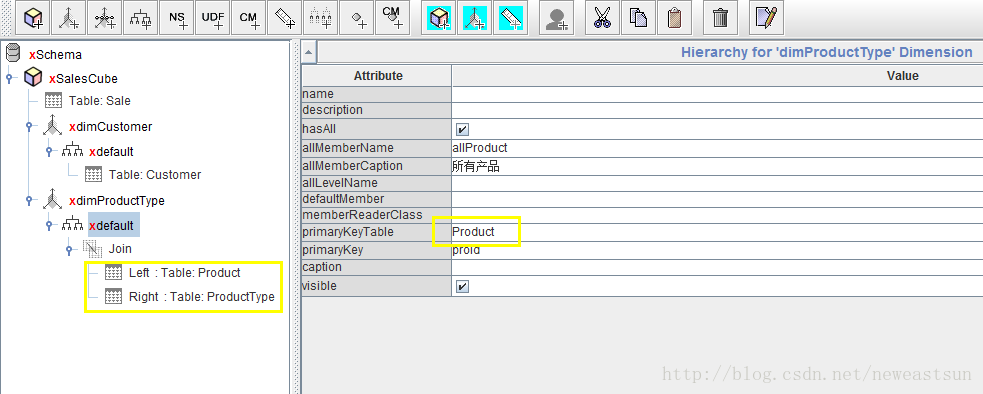Collapse the Join node expander
This screenshot has height=394, width=983.
click(x=70, y=250)
